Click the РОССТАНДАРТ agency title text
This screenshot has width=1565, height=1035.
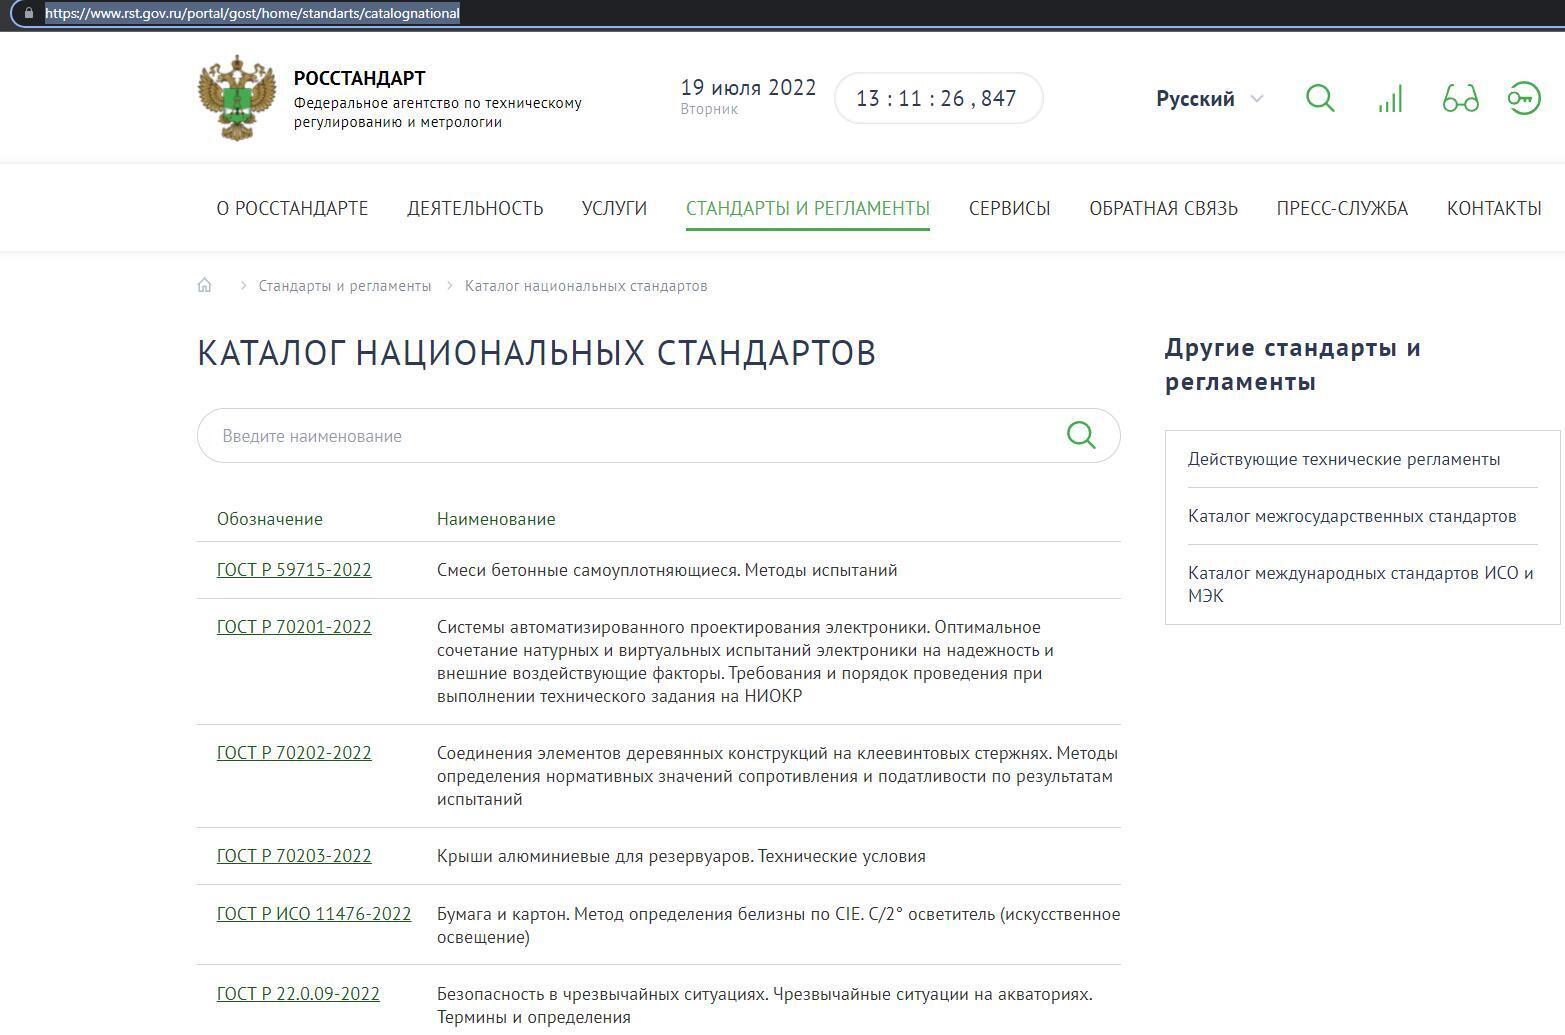(x=360, y=78)
